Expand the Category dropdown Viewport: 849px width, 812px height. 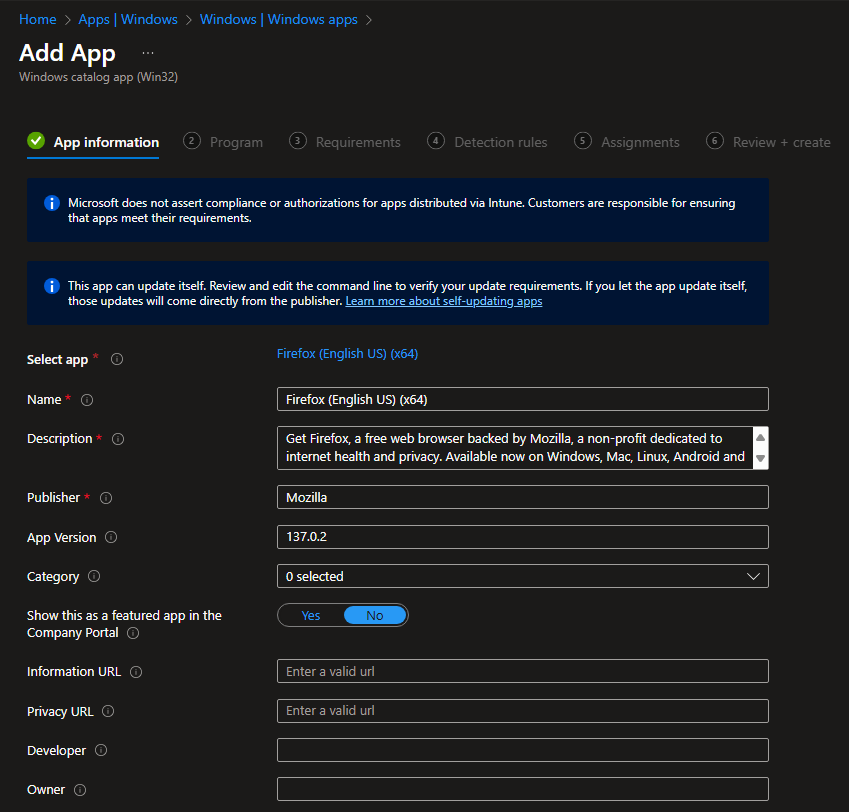(522, 576)
